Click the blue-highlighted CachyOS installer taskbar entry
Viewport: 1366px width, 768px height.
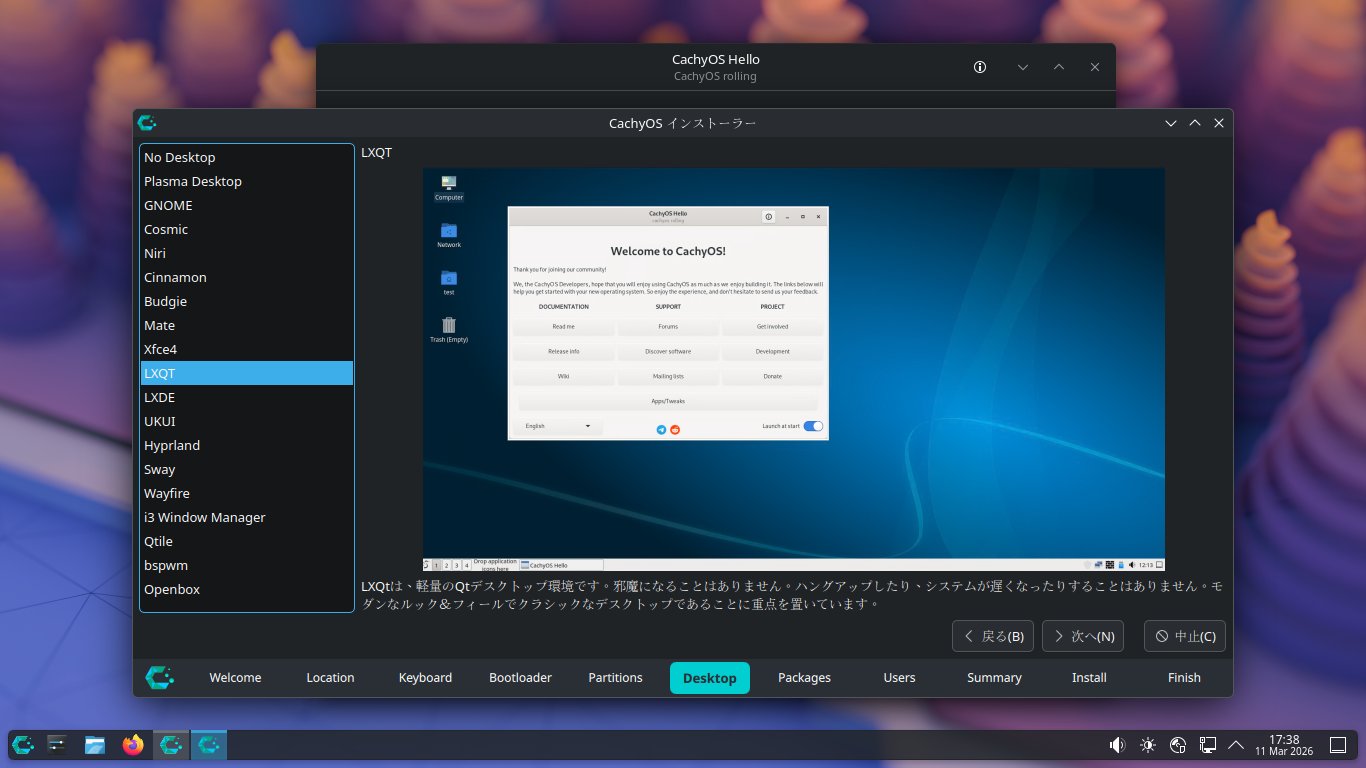point(209,744)
